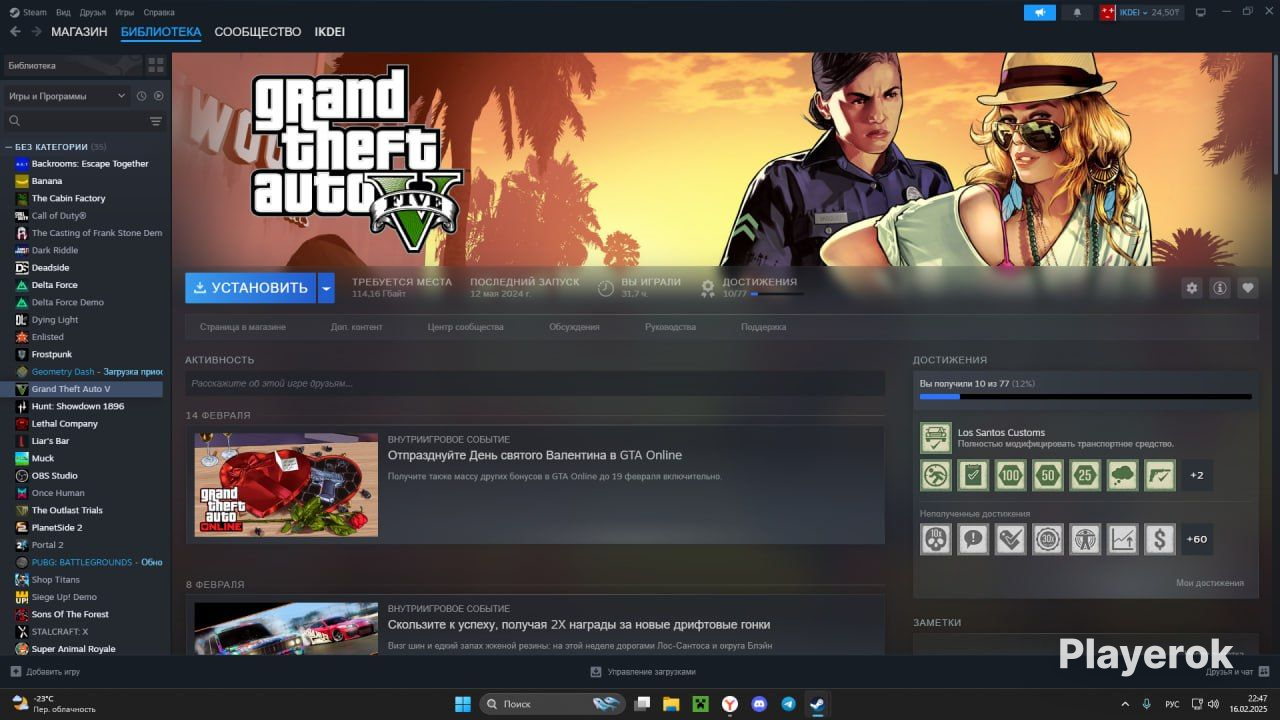Open the Вид menu
The image size is (1280, 720).
[63, 12]
